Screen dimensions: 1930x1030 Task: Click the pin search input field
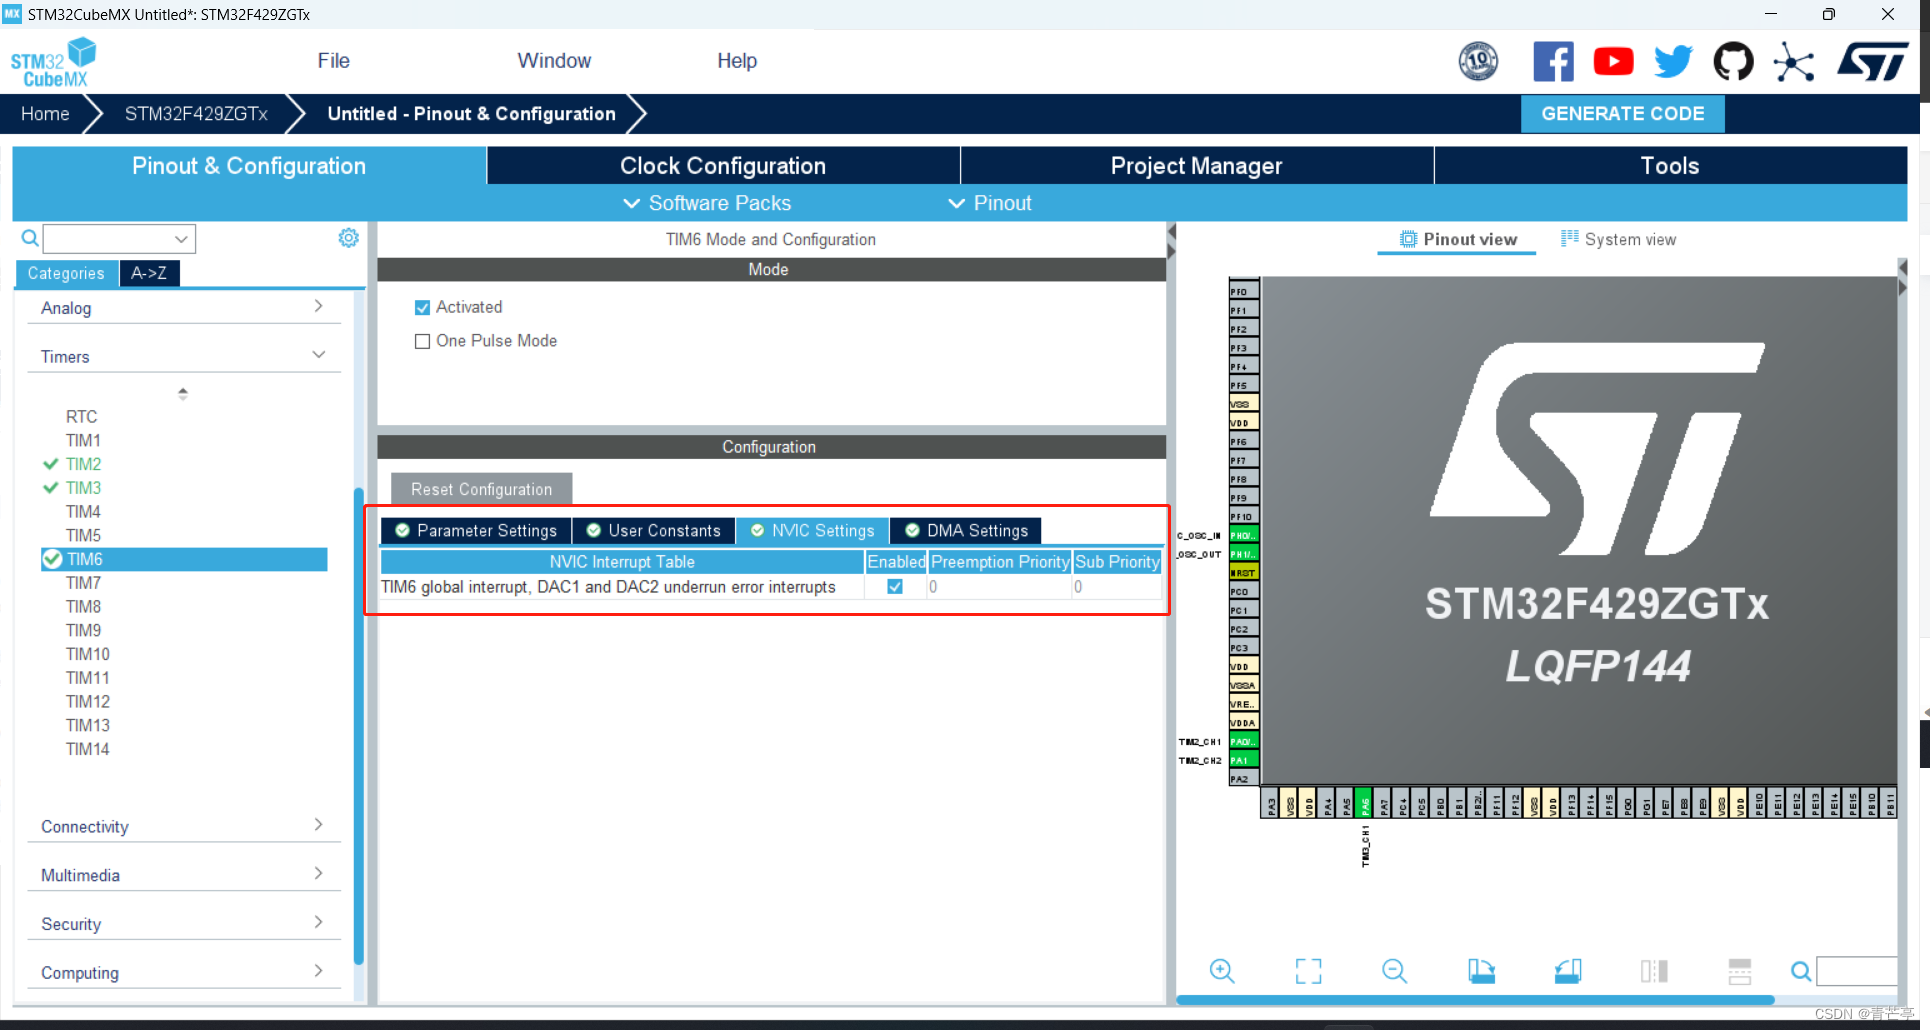tap(1857, 971)
